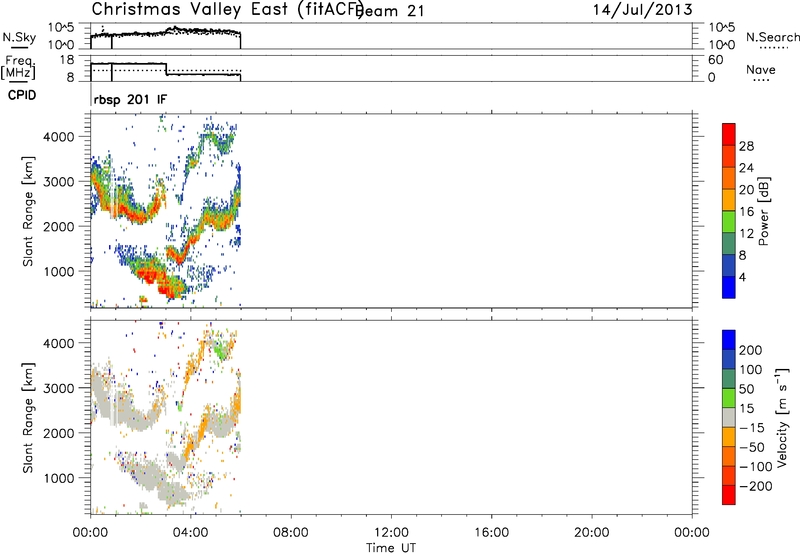This screenshot has height=554, width=800.
Task: Click the 'Beam 21' label
Action: click(391, 11)
